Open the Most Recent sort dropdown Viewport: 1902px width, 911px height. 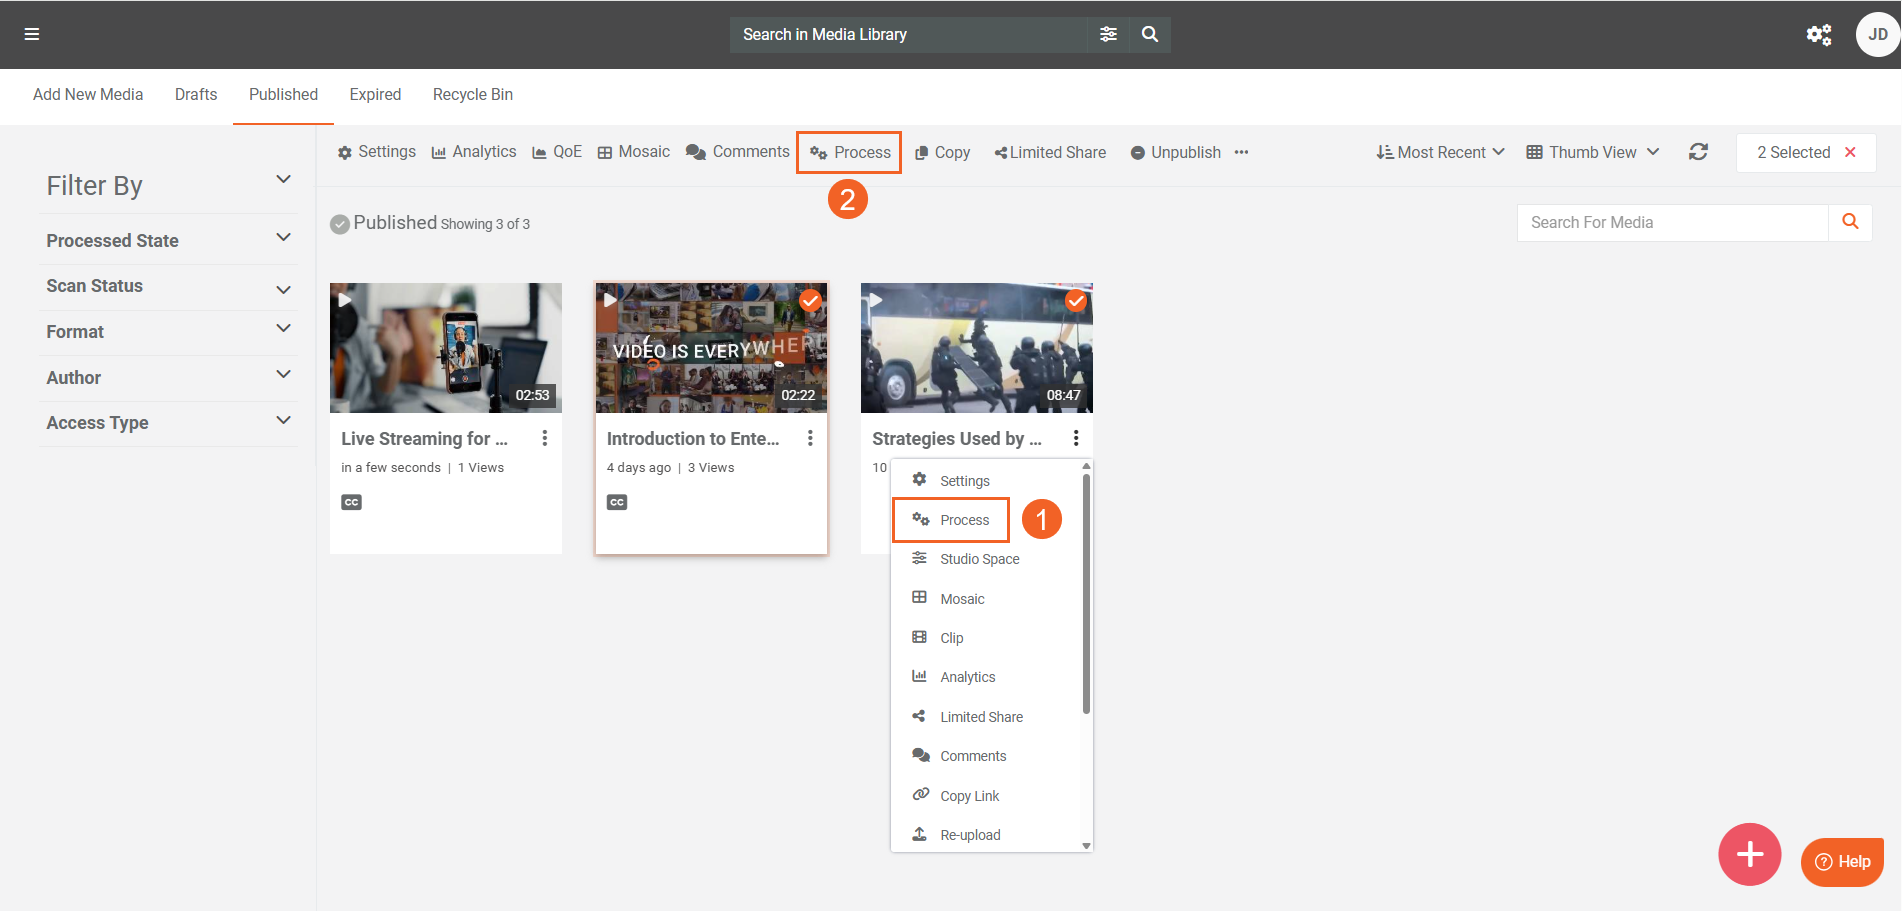(1440, 152)
